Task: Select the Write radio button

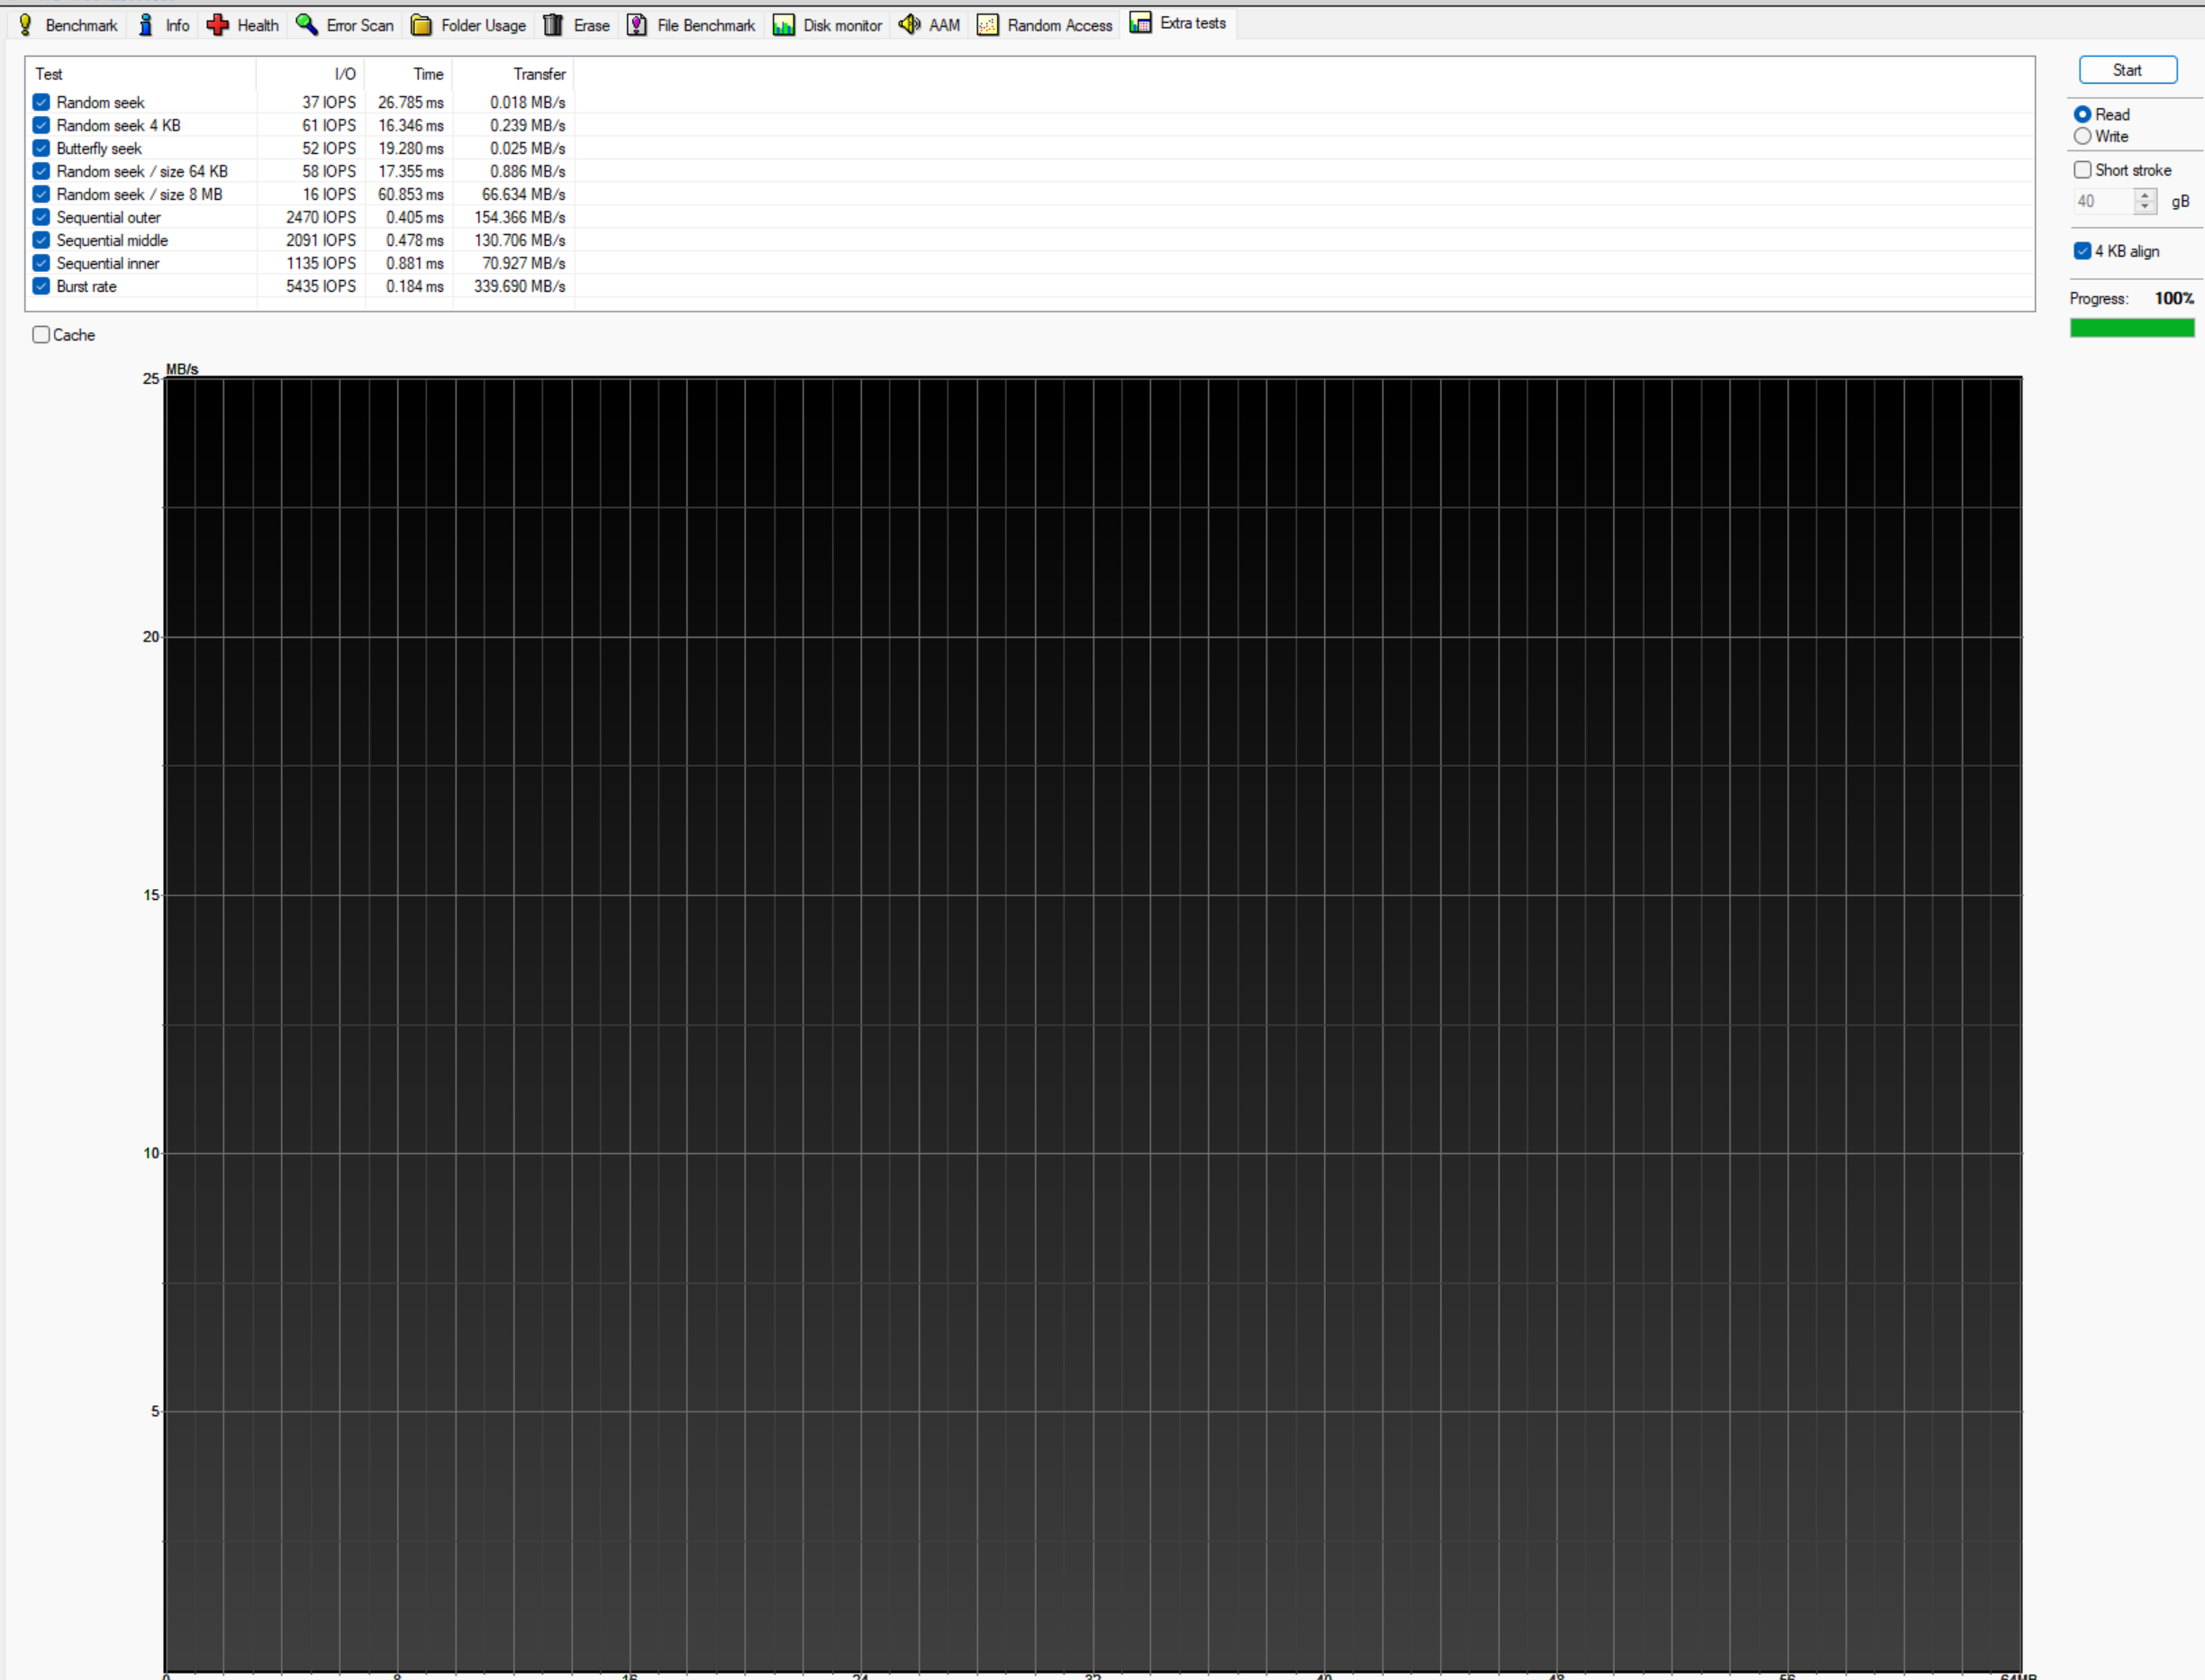Action: [2083, 136]
